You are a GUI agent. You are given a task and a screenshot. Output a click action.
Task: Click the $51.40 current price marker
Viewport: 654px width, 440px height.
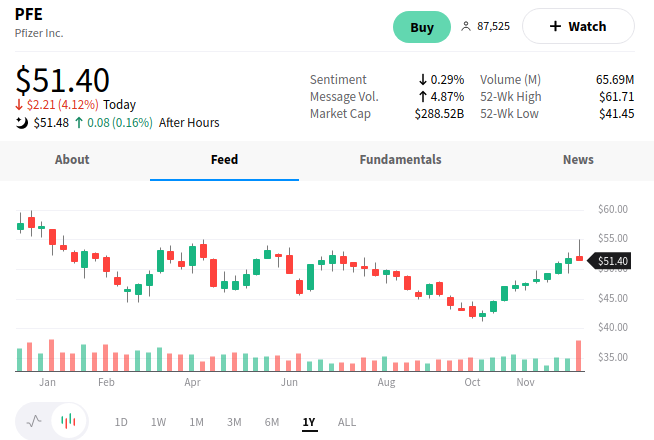611,261
